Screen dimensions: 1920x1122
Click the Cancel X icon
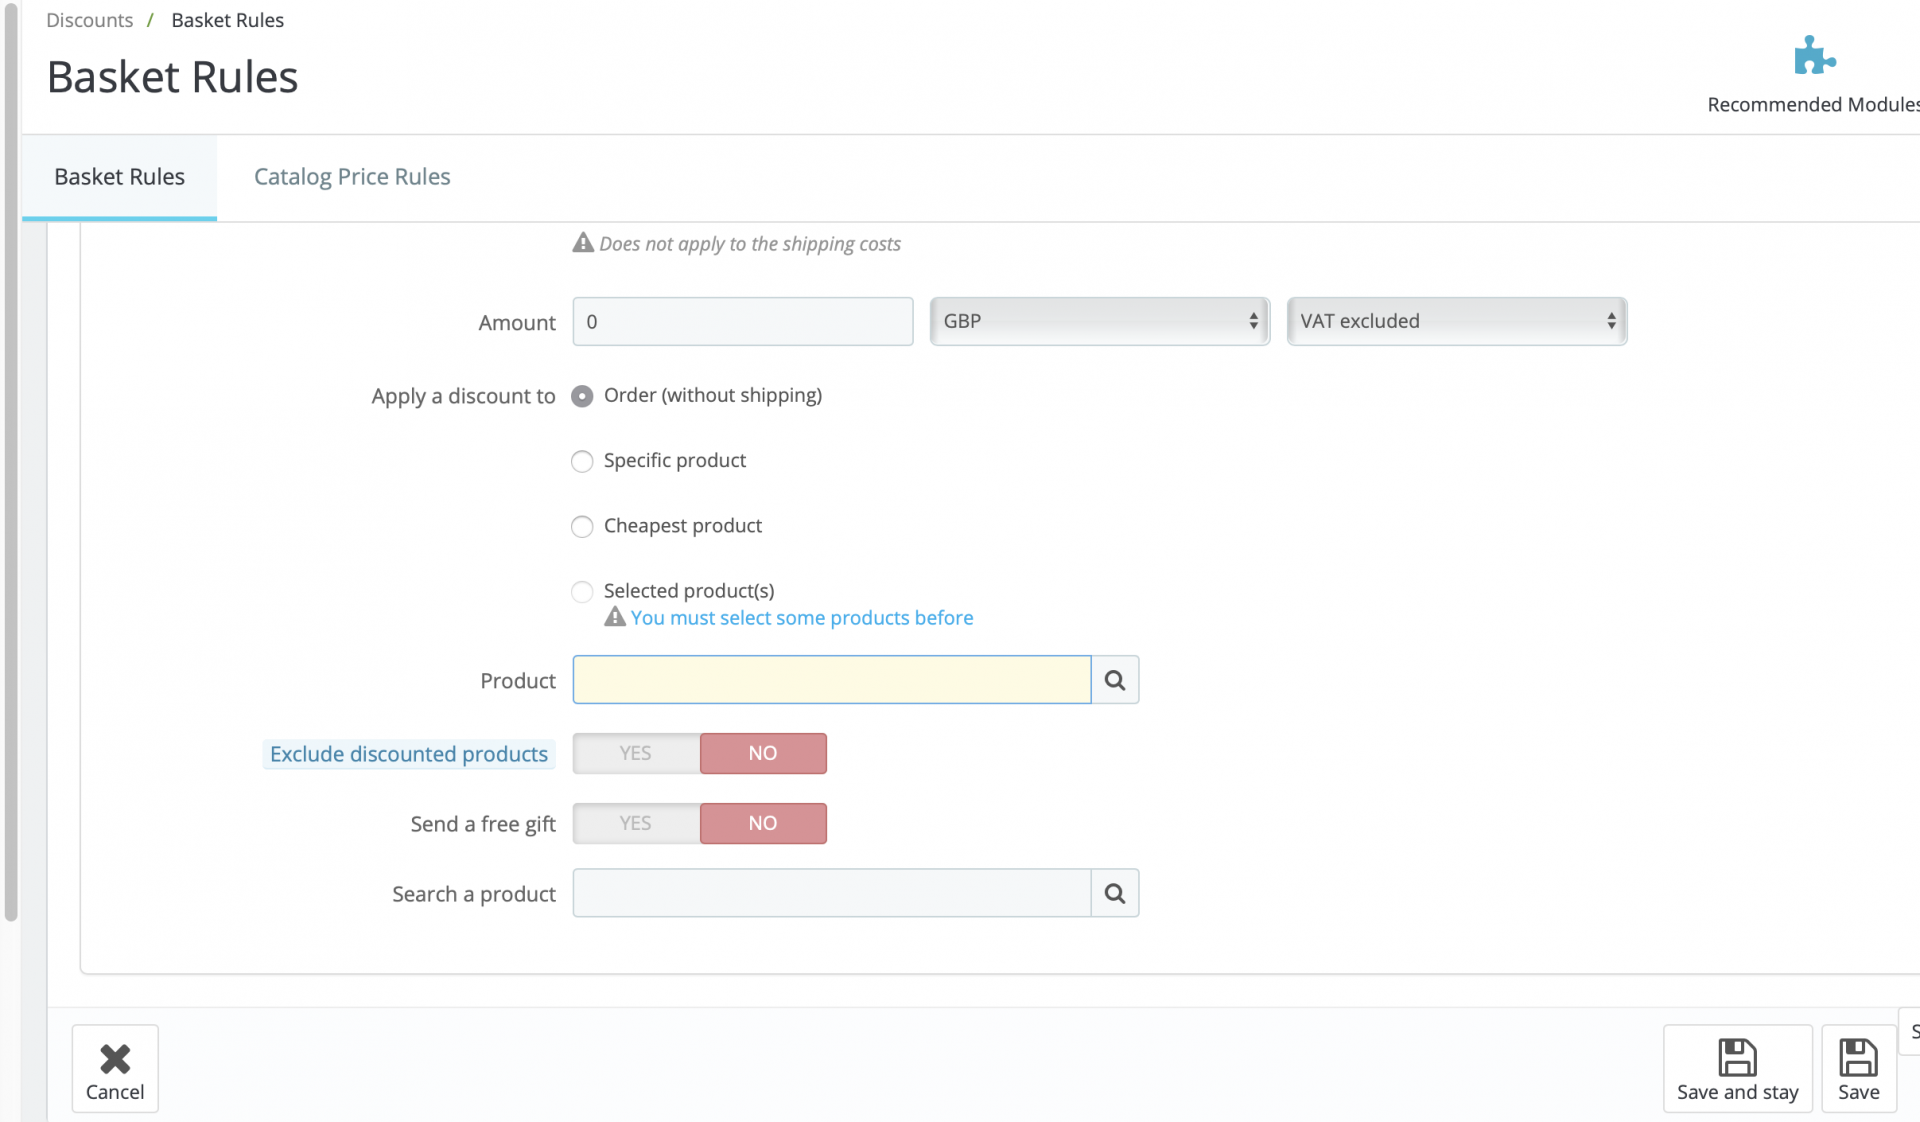click(115, 1058)
